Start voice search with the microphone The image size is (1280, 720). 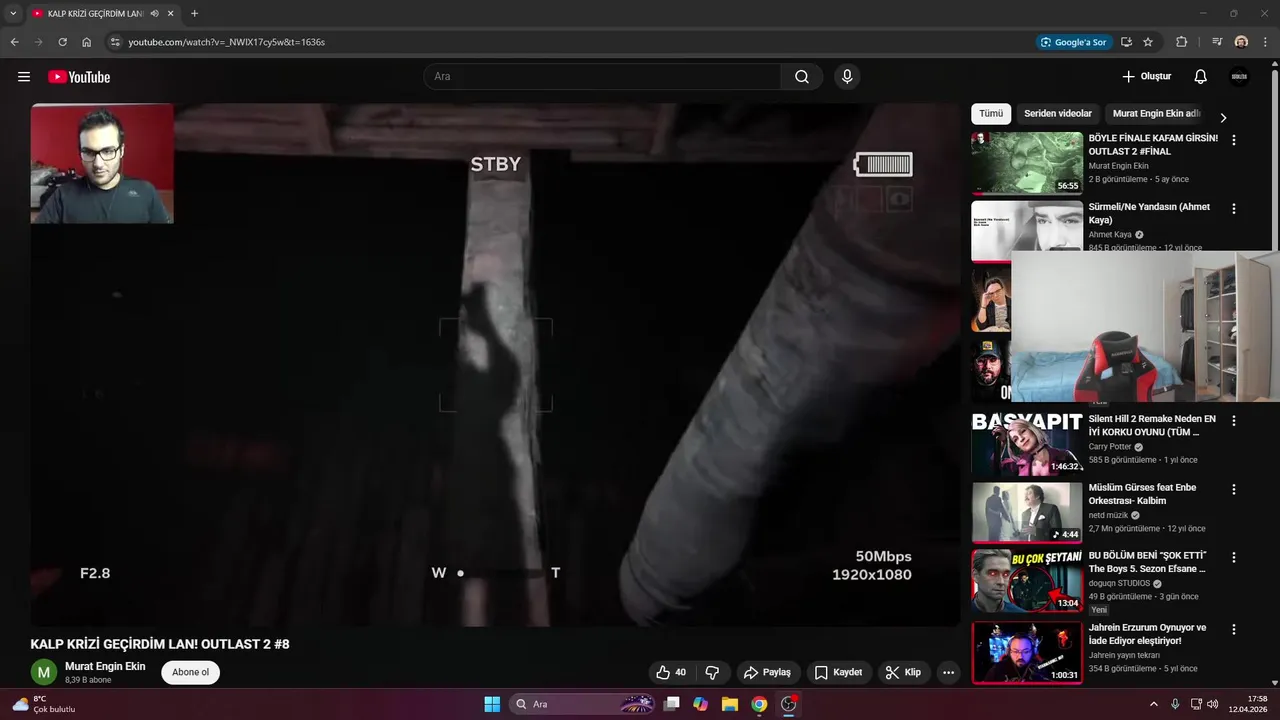click(x=847, y=77)
